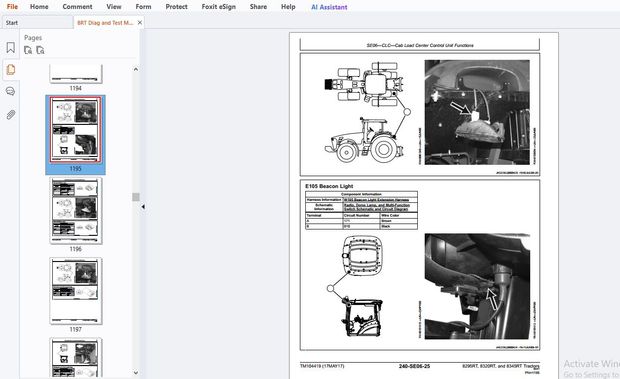Screen dimensions: 620x379
Task: Open the Attachments paperclip panel
Action: click(x=11, y=115)
